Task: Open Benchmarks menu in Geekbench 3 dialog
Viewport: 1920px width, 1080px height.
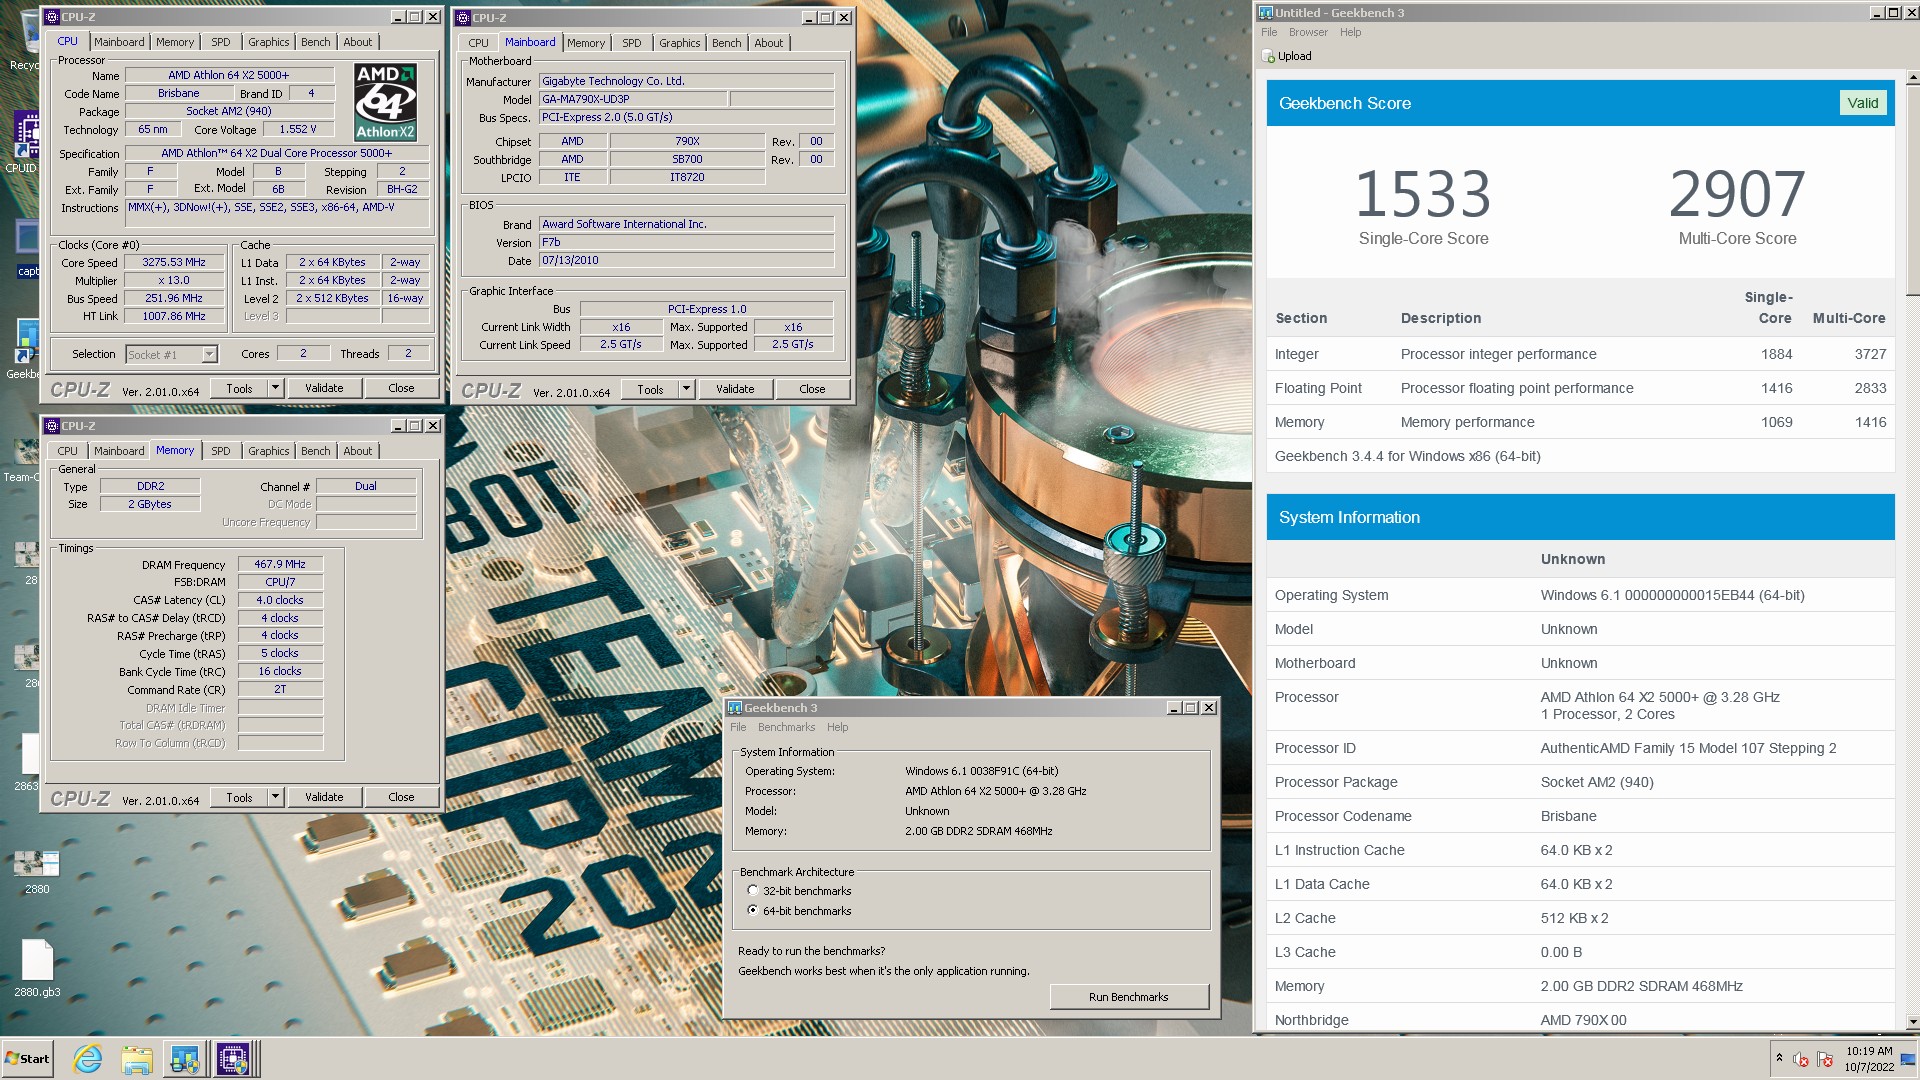Action: point(786,727)
